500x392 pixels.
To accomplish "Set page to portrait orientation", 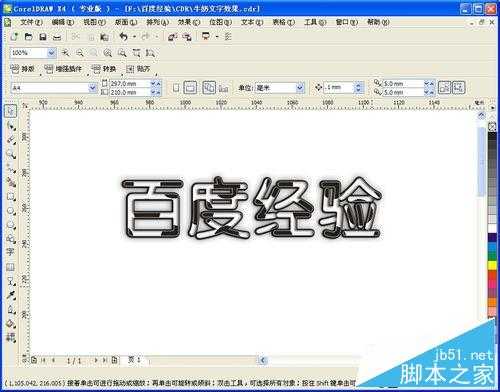I will tap(176, 88).
